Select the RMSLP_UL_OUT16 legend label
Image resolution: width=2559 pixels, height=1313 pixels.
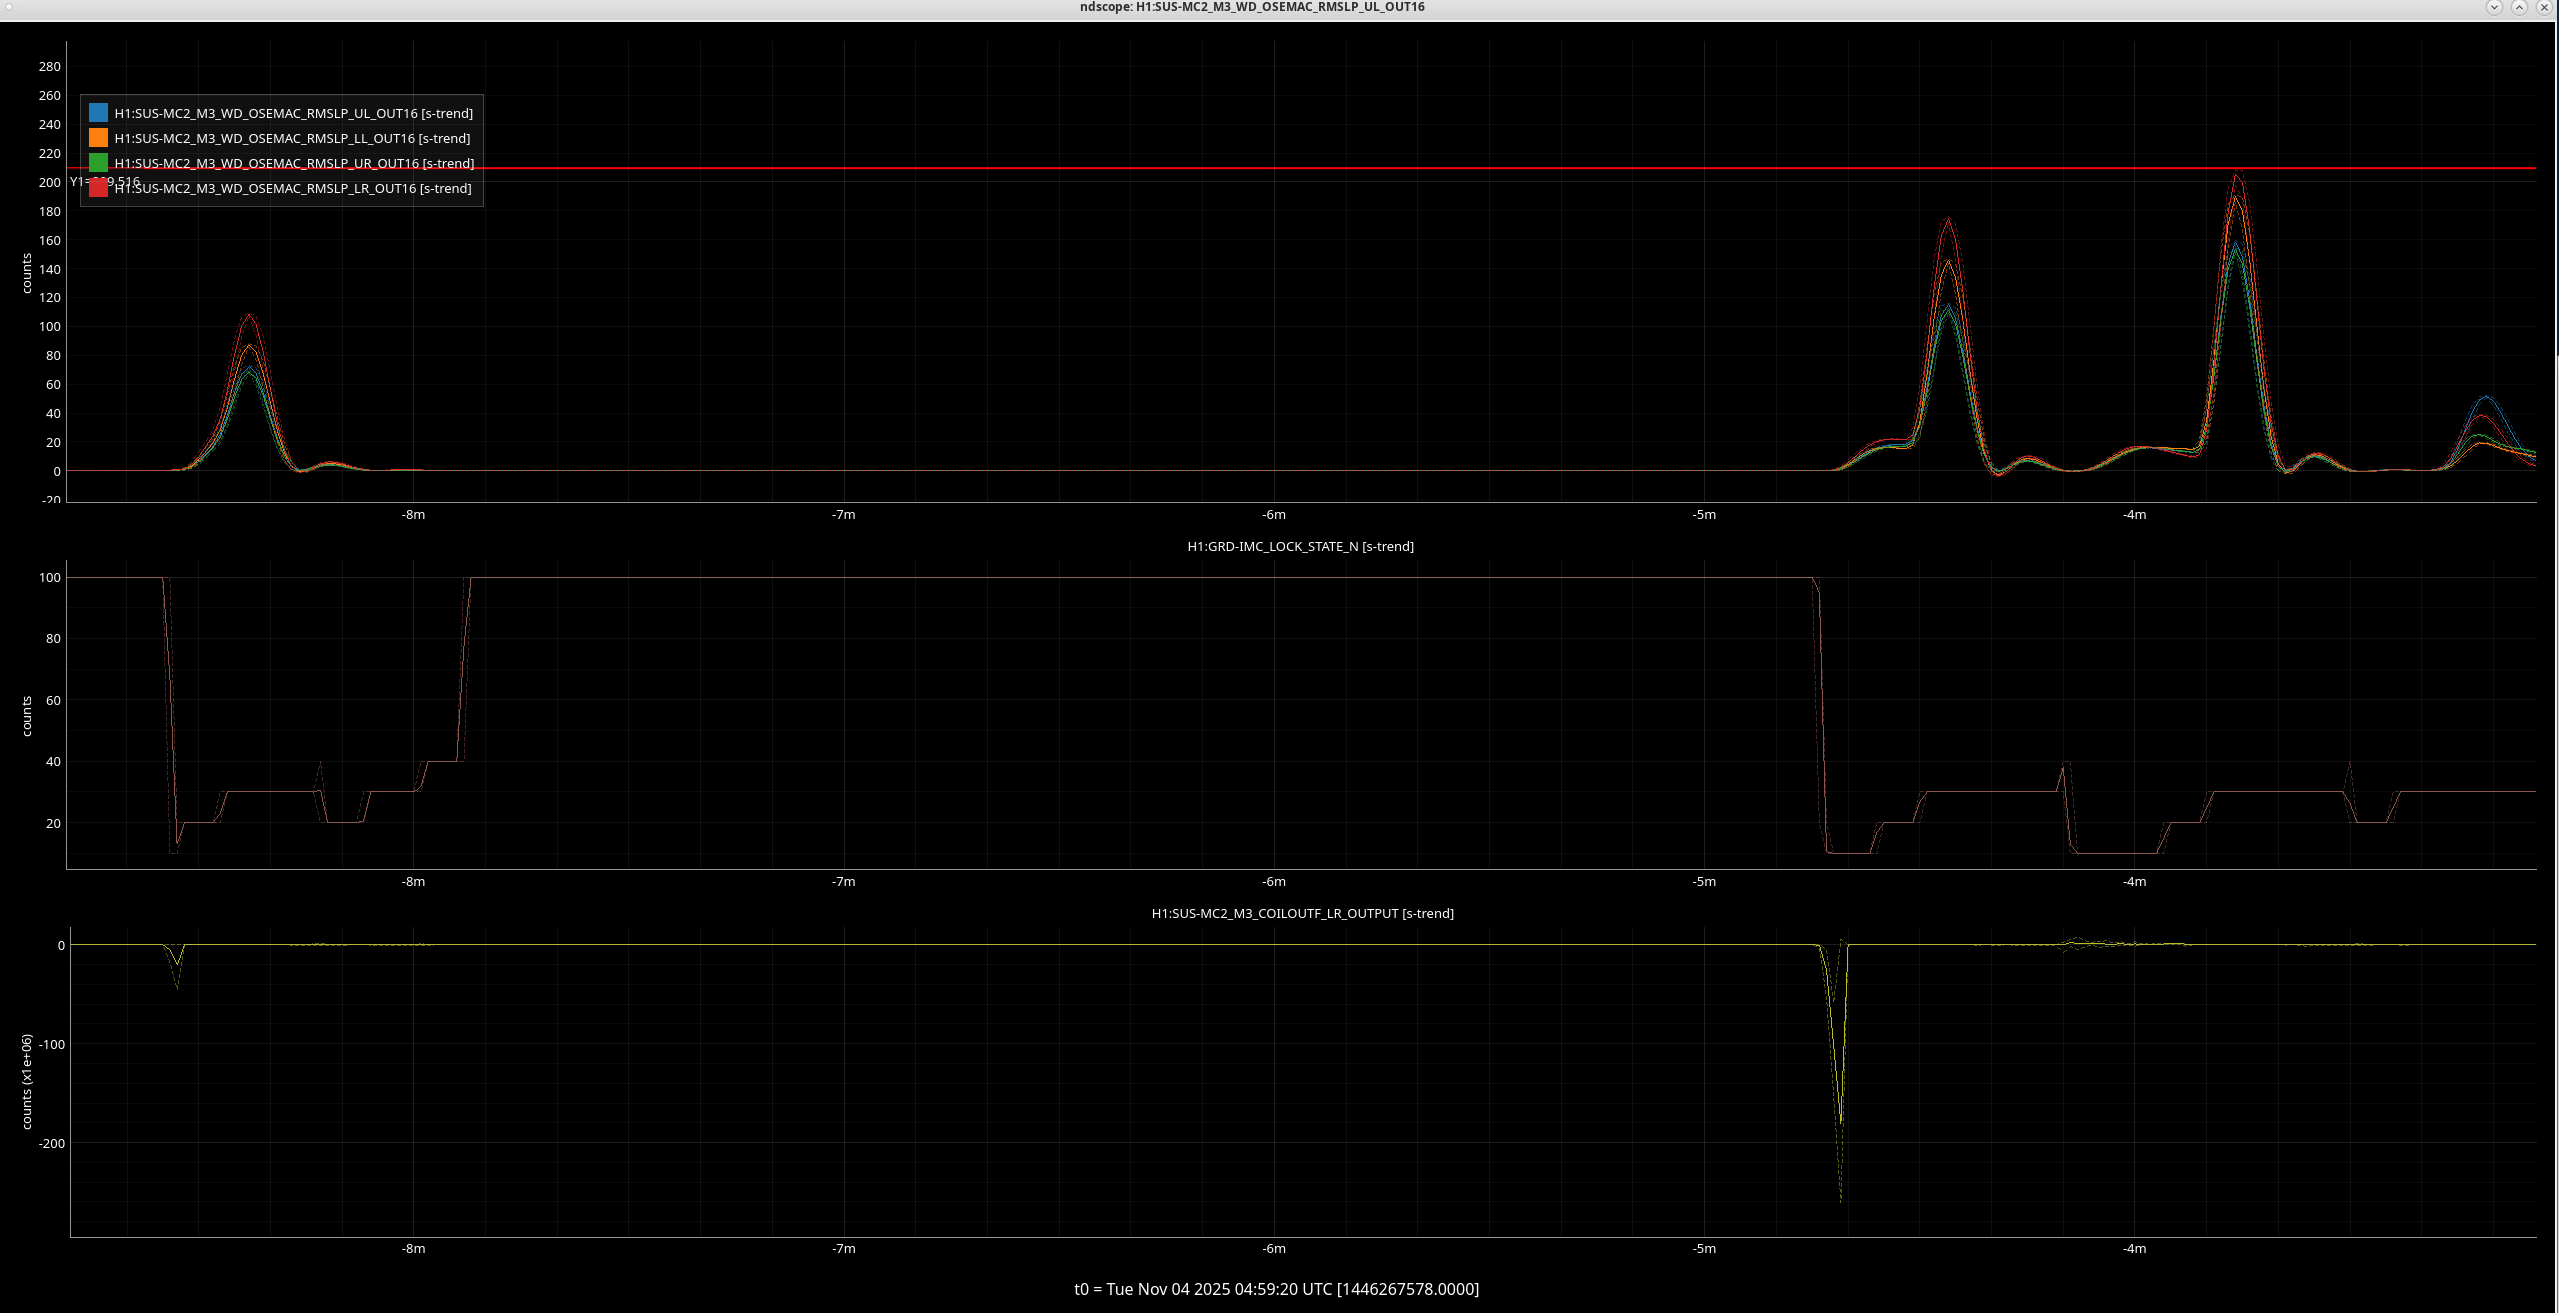293,113
